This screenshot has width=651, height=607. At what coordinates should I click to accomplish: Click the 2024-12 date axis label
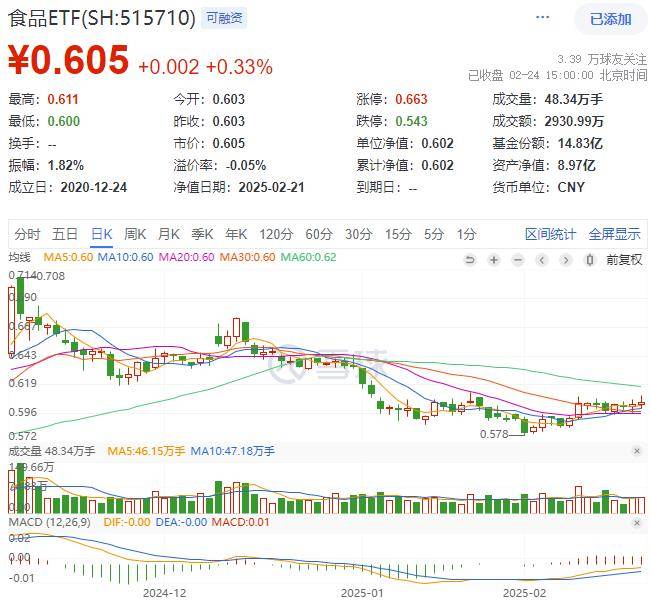coord(164,593)
